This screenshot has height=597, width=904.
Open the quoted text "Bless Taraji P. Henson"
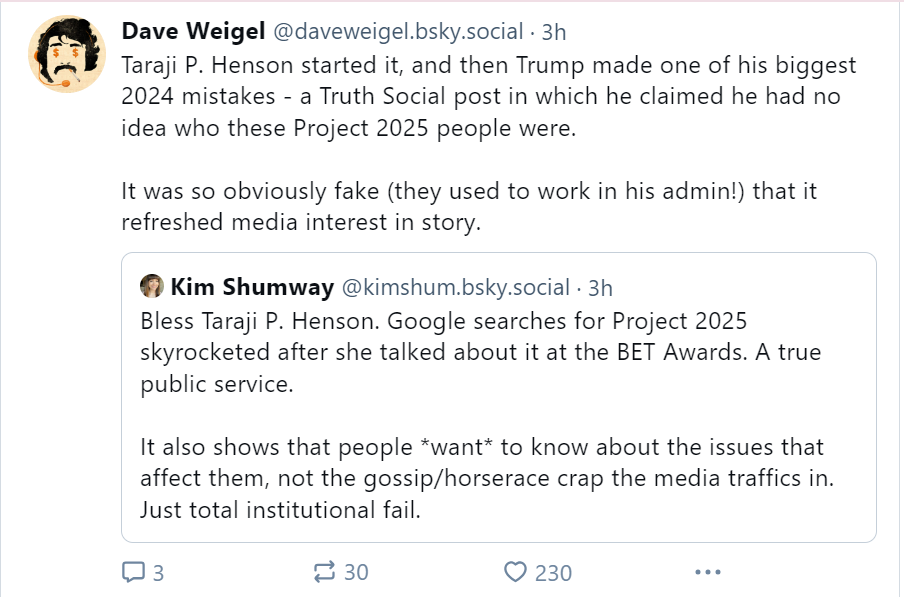(x=480, y=352)
